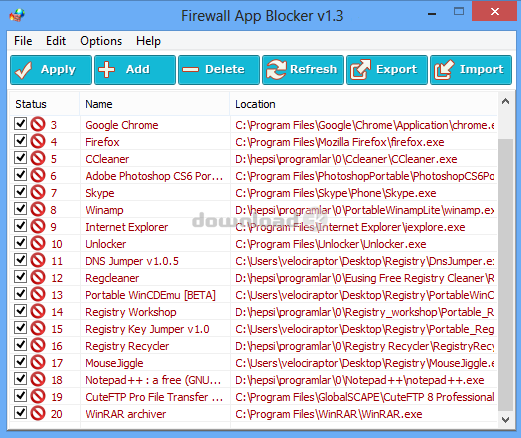Add a new application with plus button
521x438 pixels.
[135, 70]
